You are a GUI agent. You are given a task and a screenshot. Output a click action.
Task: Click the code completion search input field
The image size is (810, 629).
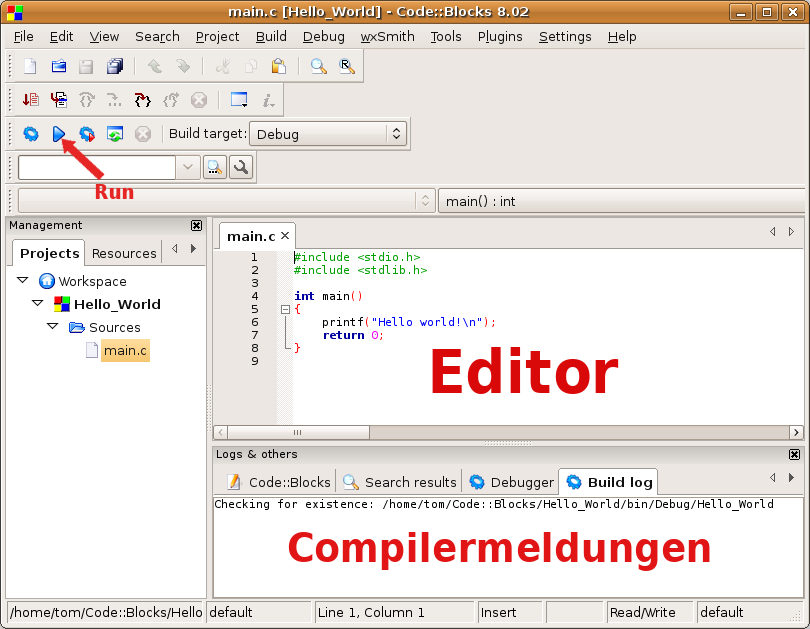coord(100,167)
